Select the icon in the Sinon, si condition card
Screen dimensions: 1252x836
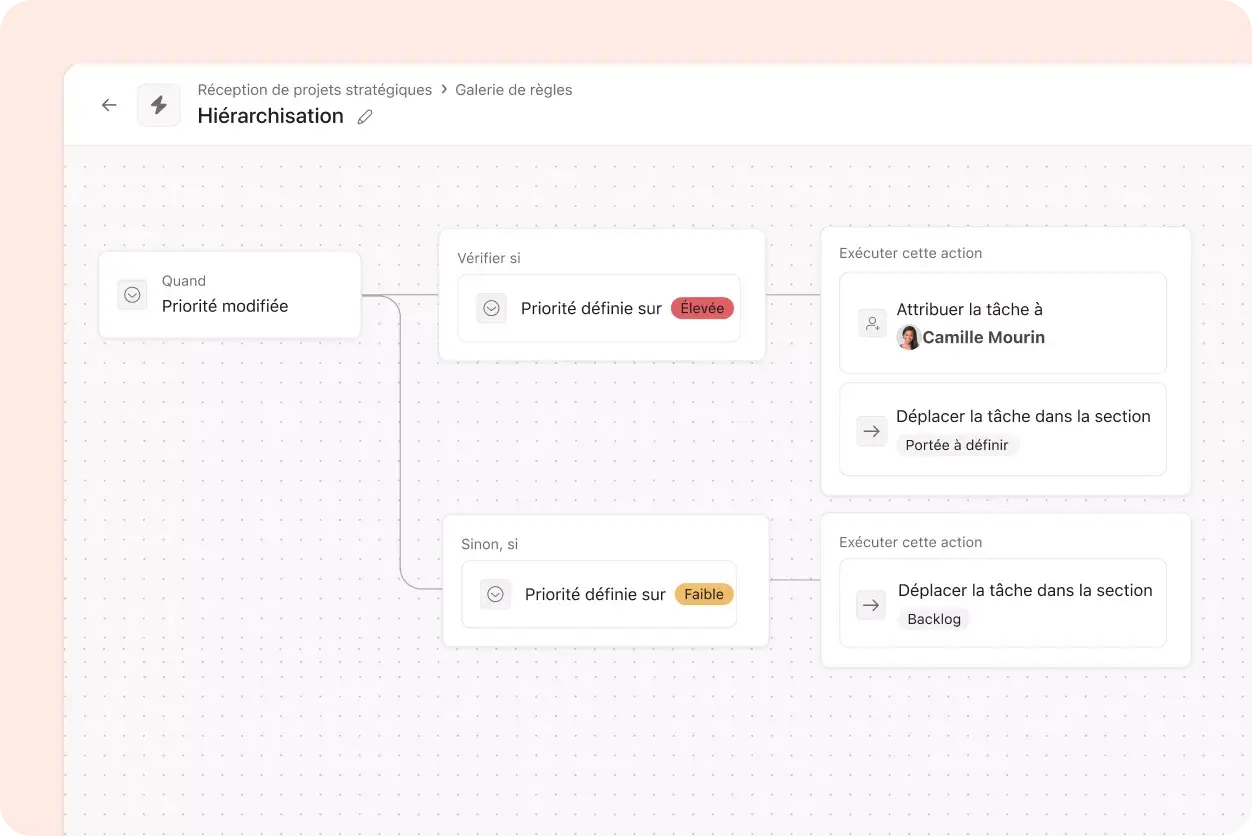495,594
